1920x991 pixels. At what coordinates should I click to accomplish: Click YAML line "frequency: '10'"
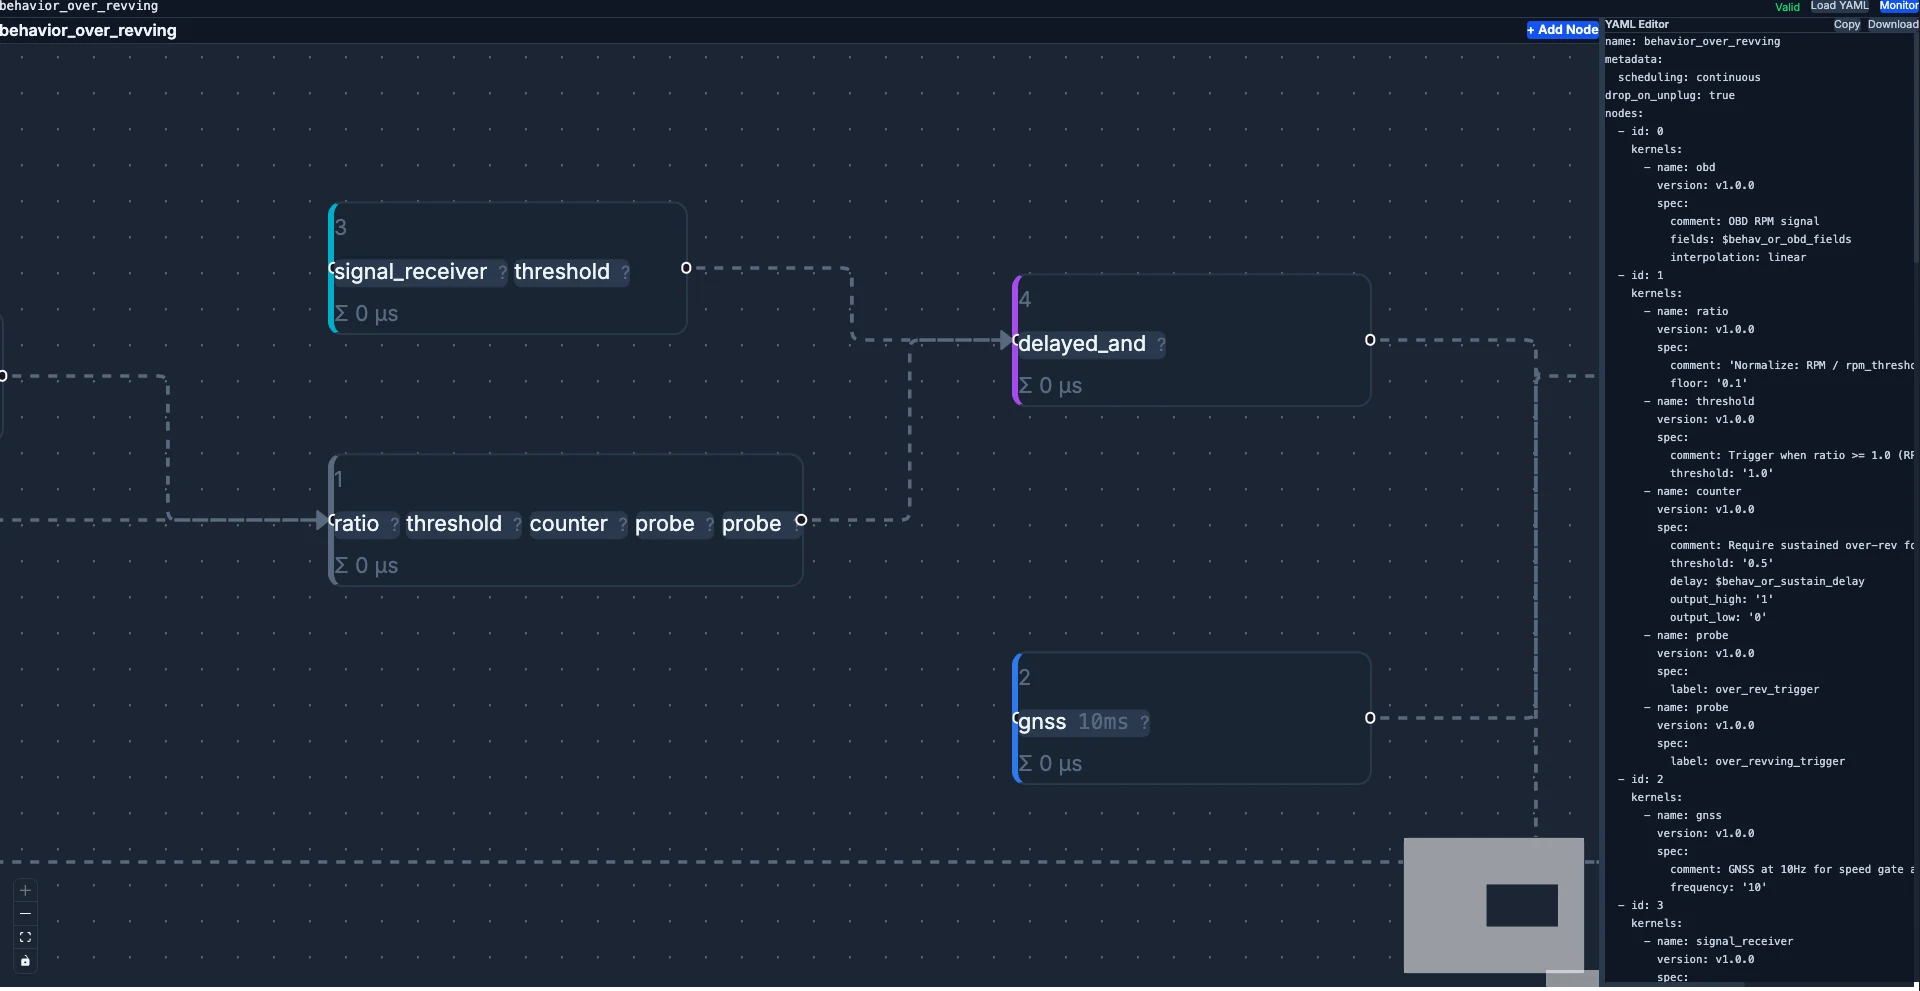click(1718, 888)
